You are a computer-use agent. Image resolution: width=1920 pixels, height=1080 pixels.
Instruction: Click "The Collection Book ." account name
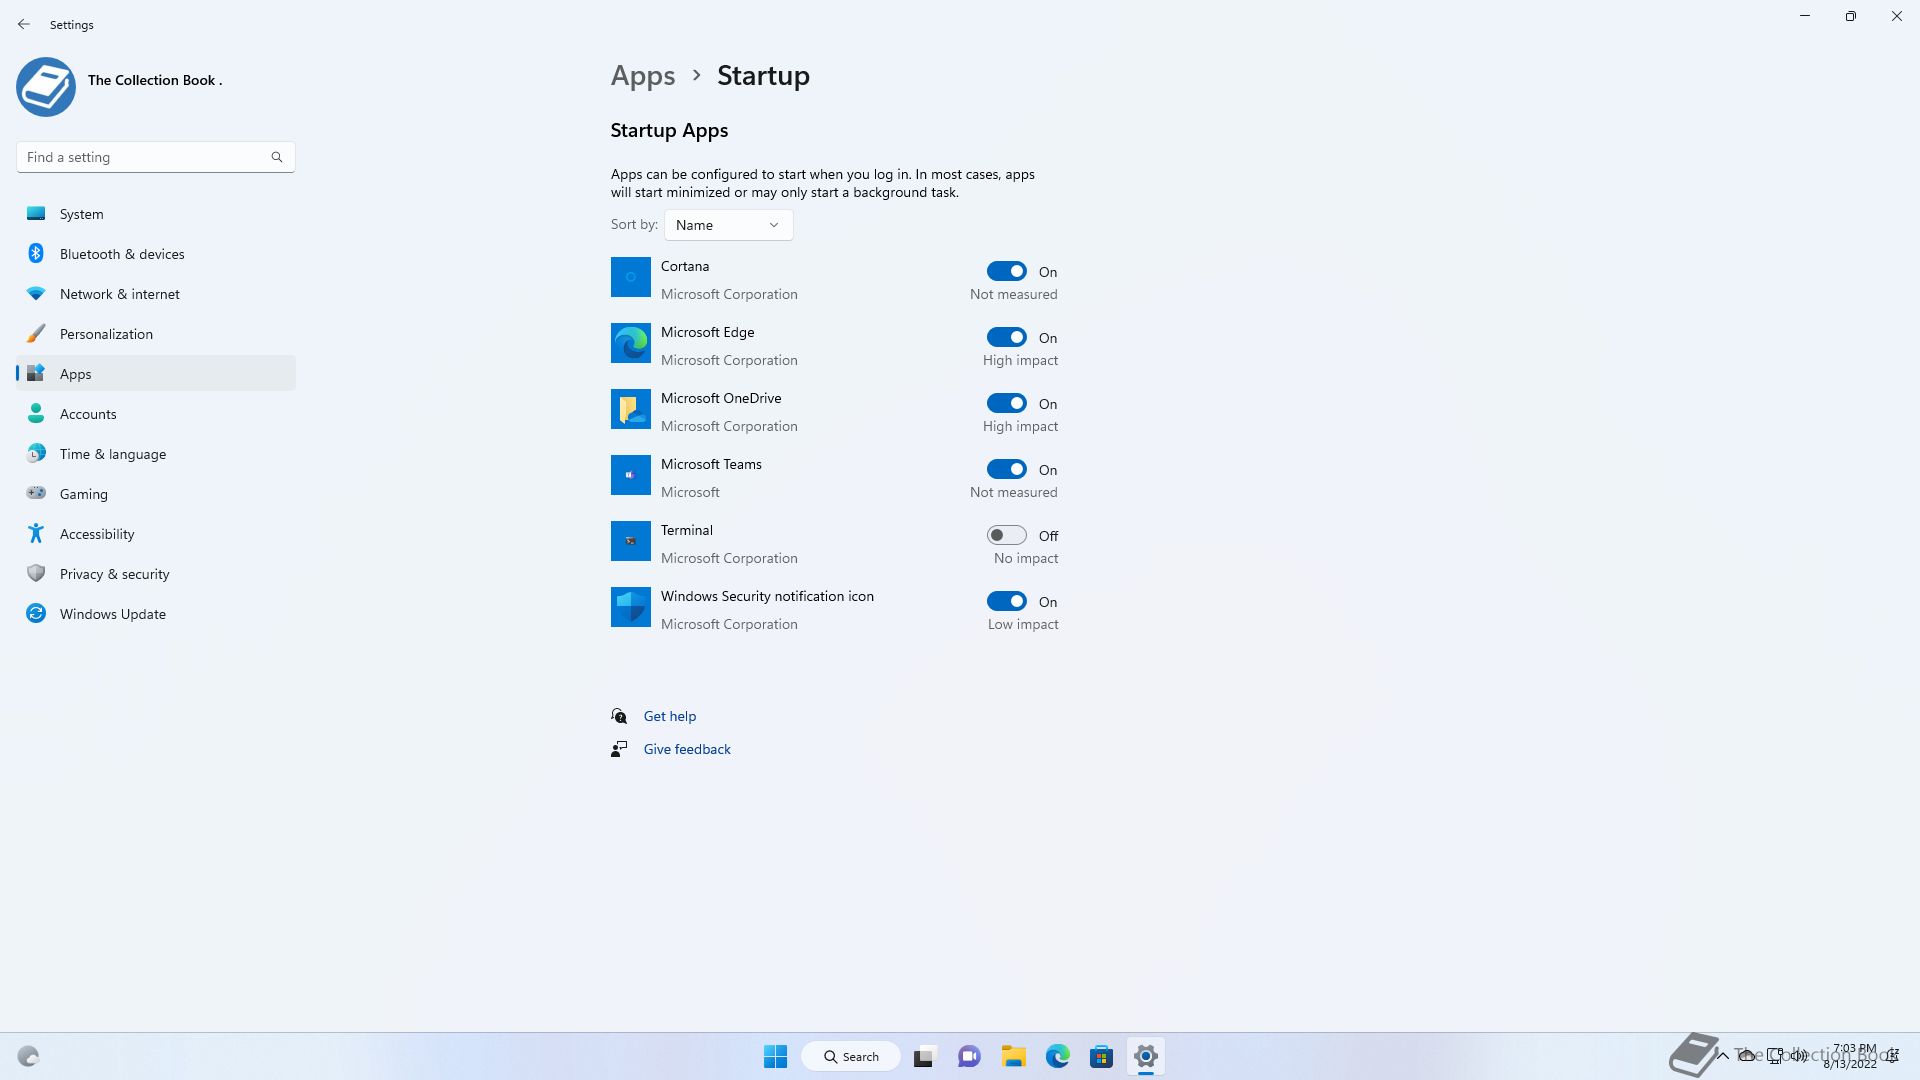click(155, 80)
